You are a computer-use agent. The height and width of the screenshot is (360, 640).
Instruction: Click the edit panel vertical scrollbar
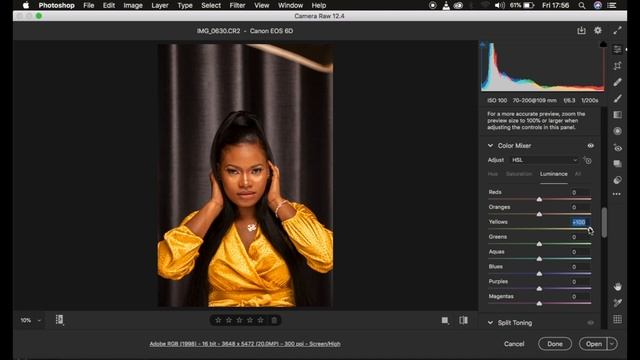click(604, 222)
